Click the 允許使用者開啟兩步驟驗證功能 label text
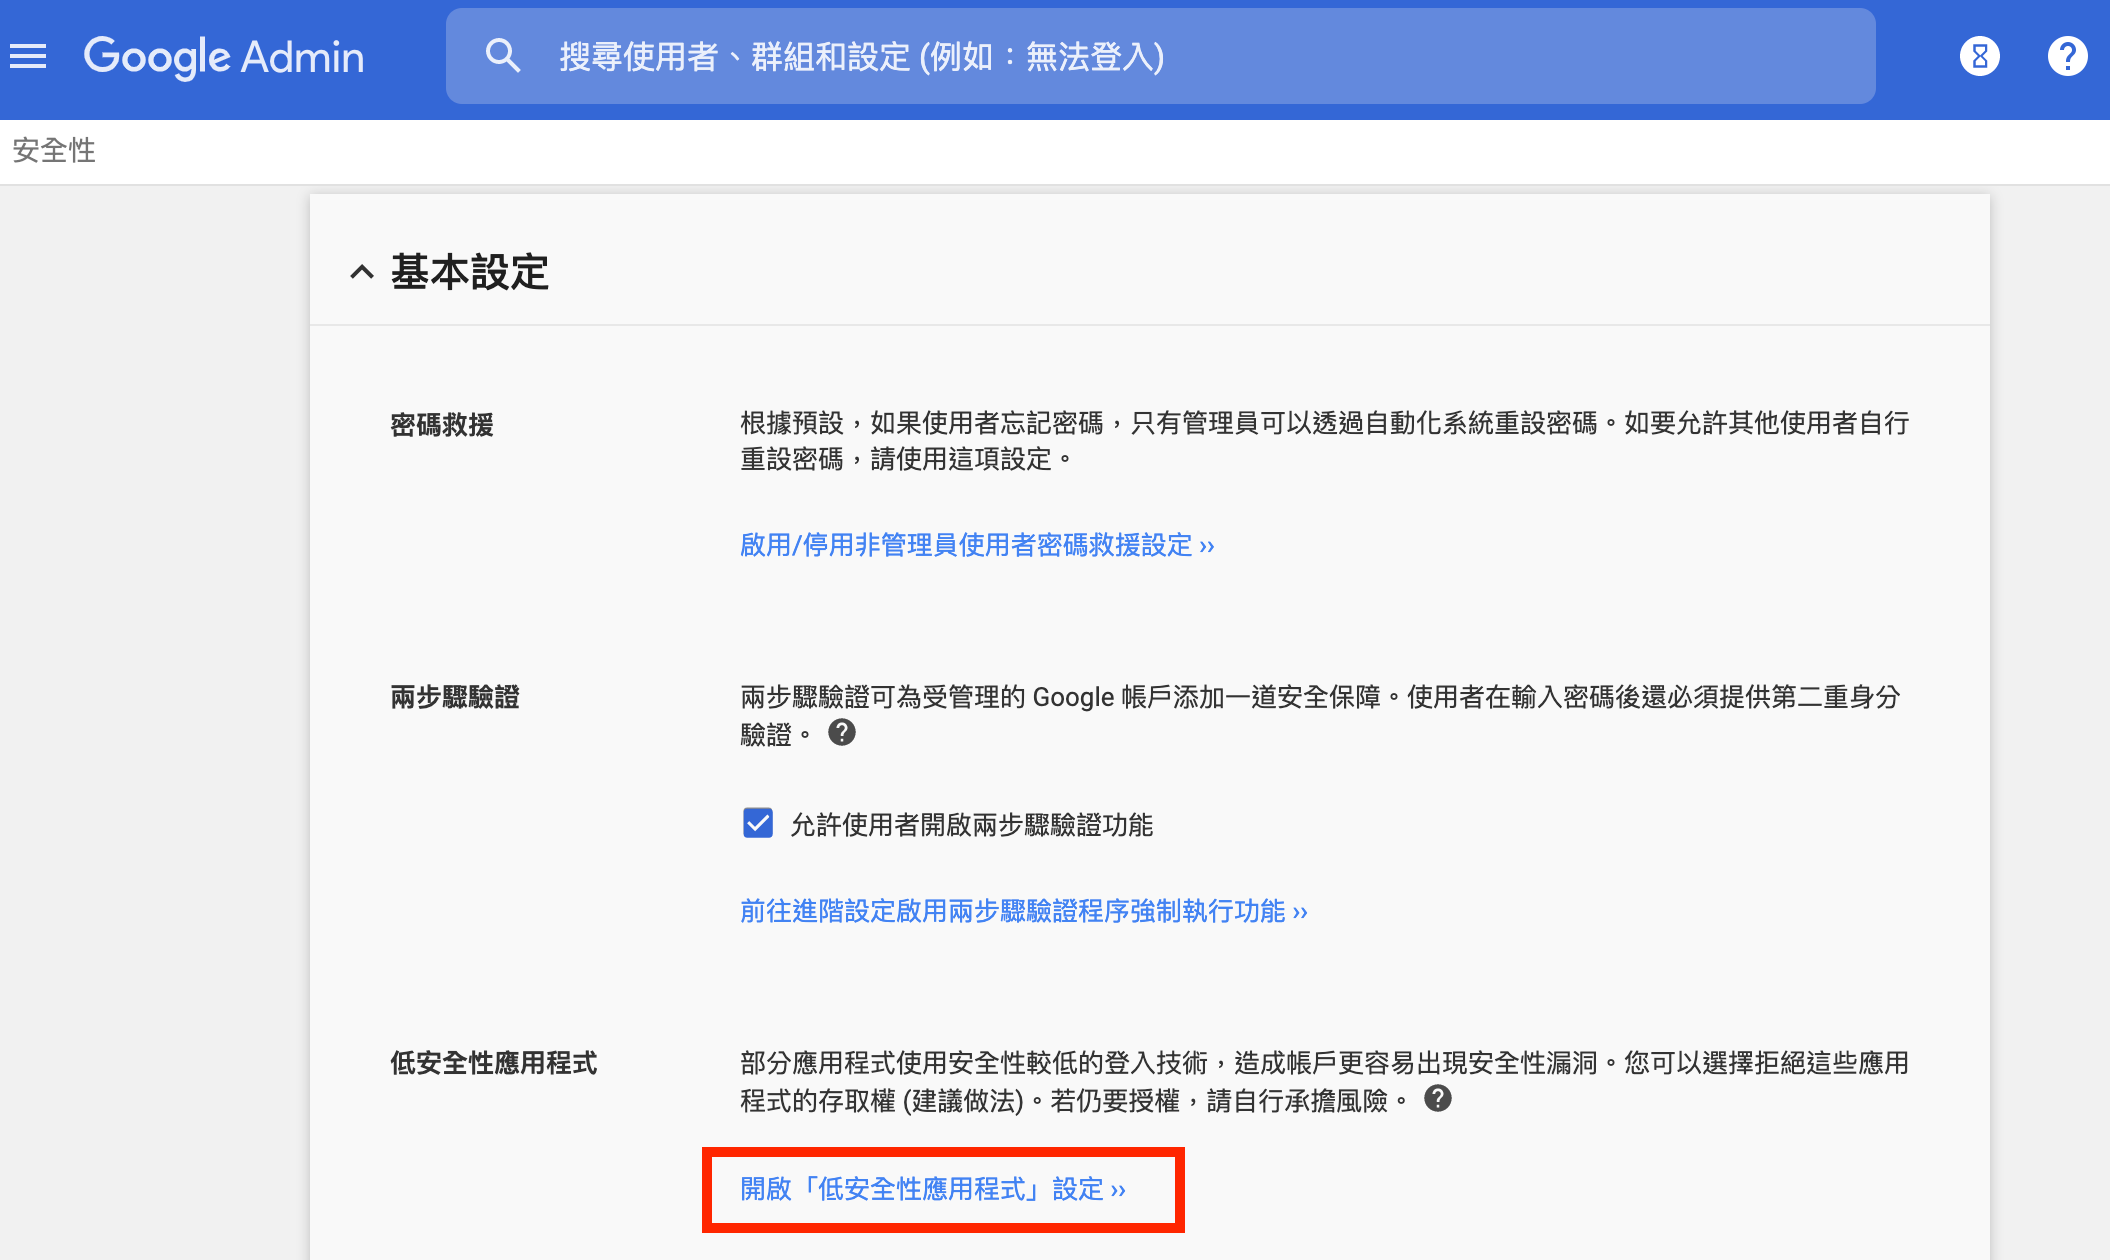2110x1260 pixels. click(971, 825)
